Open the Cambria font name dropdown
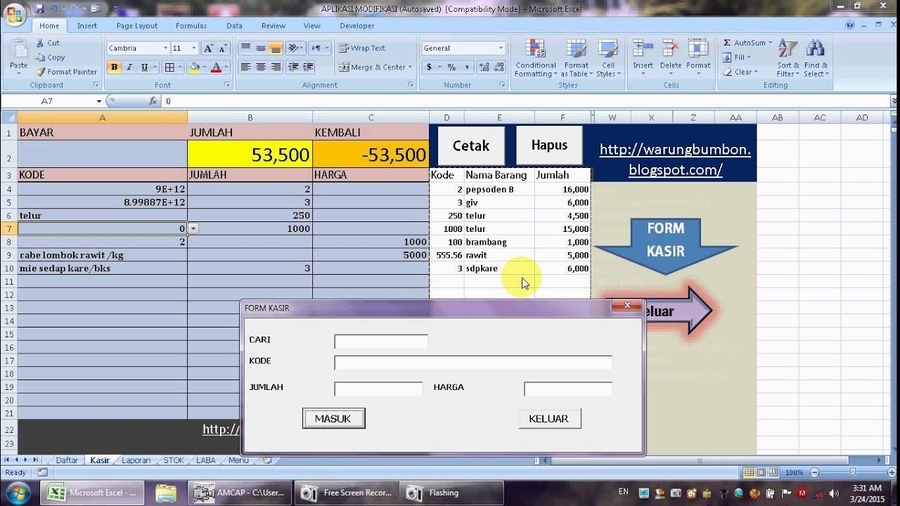 165,48
